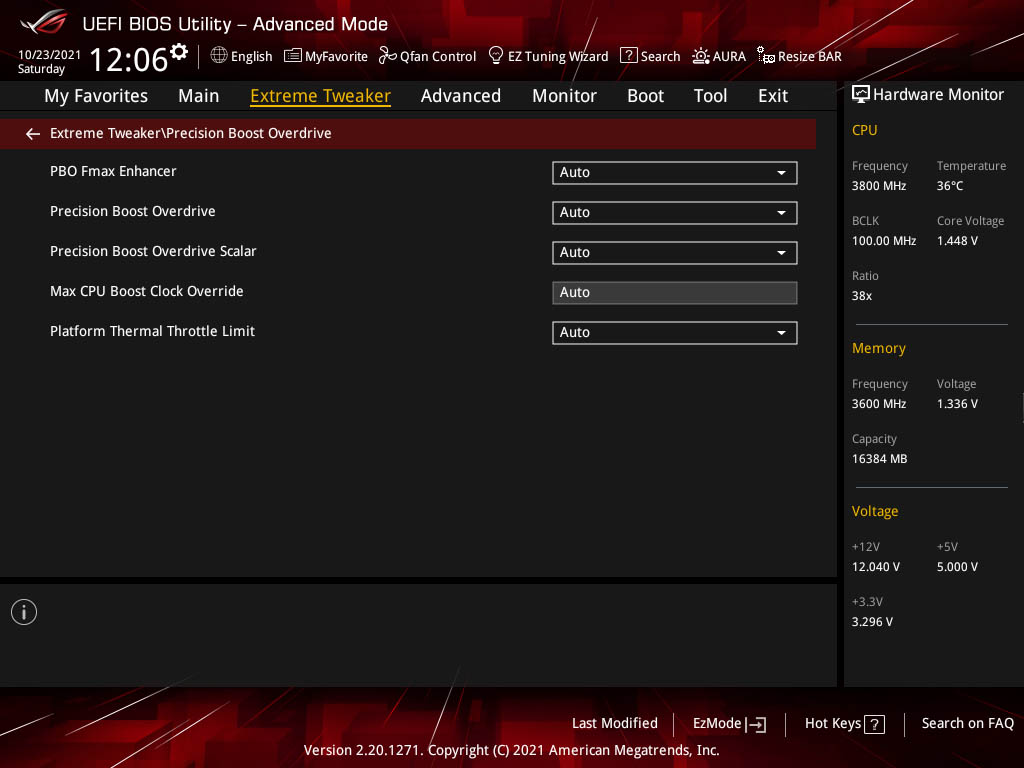Click the Memory section heading
The height and width of the screenshot is (768, 1024).
[x=878, y=348]
